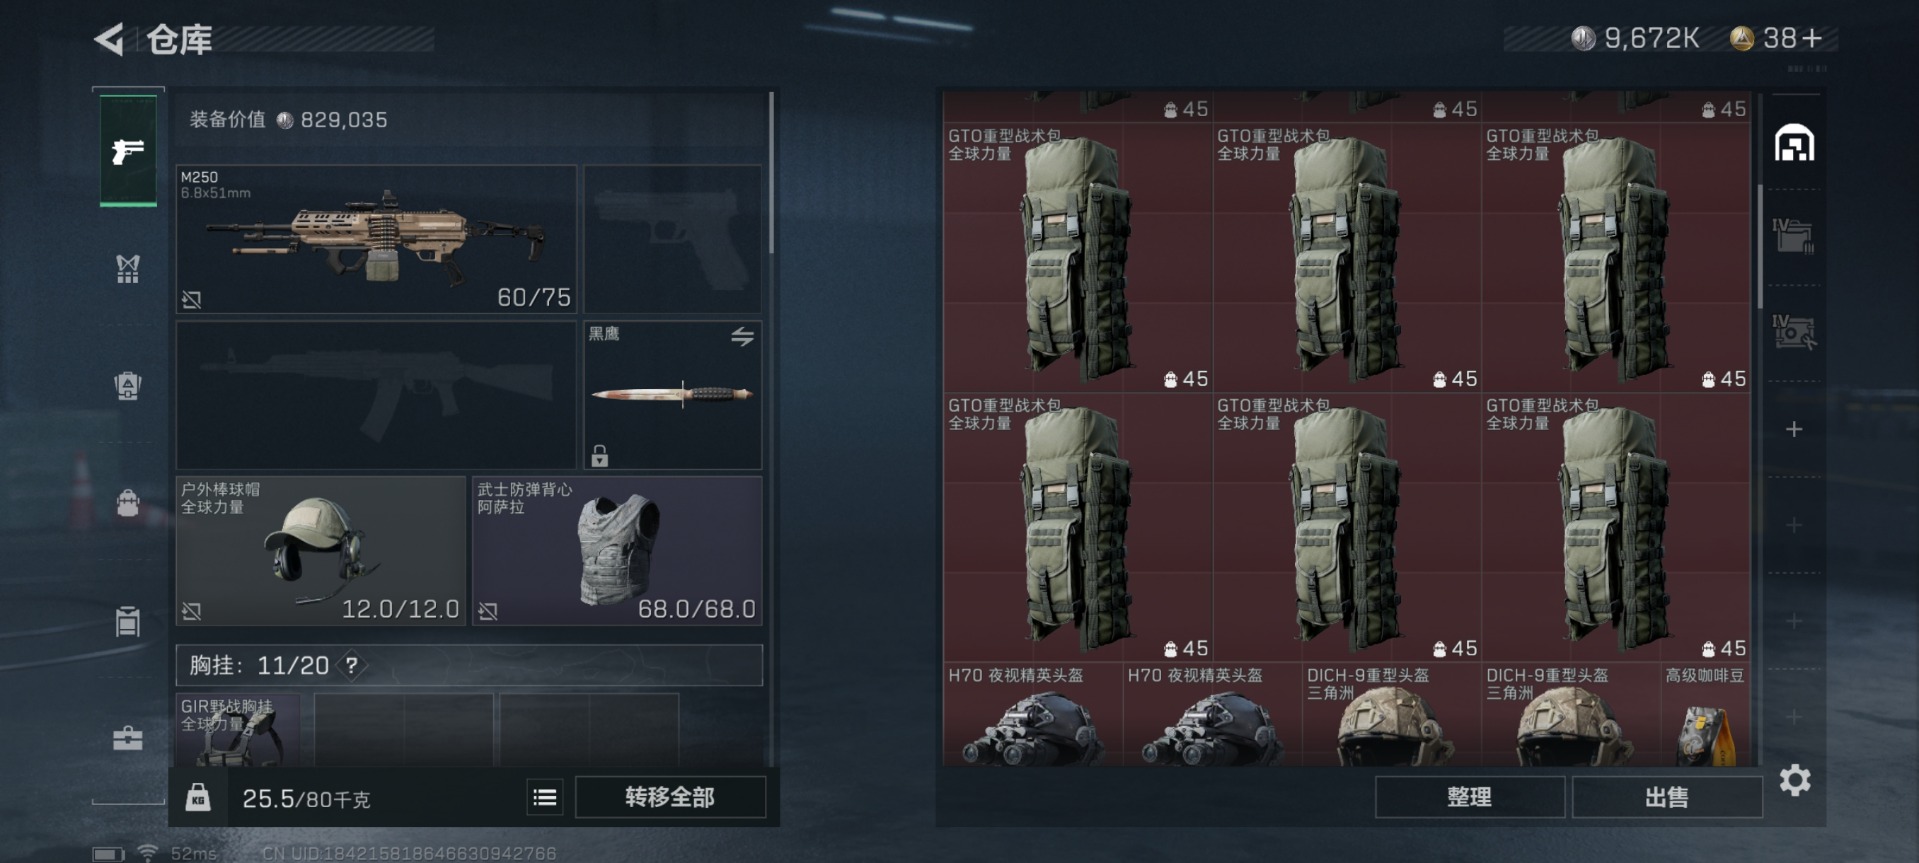Image resolution: width=1919 pixels, height=863 pixels.
Task: Click the stash inventory scrollbar
Action: point(1760,245)
